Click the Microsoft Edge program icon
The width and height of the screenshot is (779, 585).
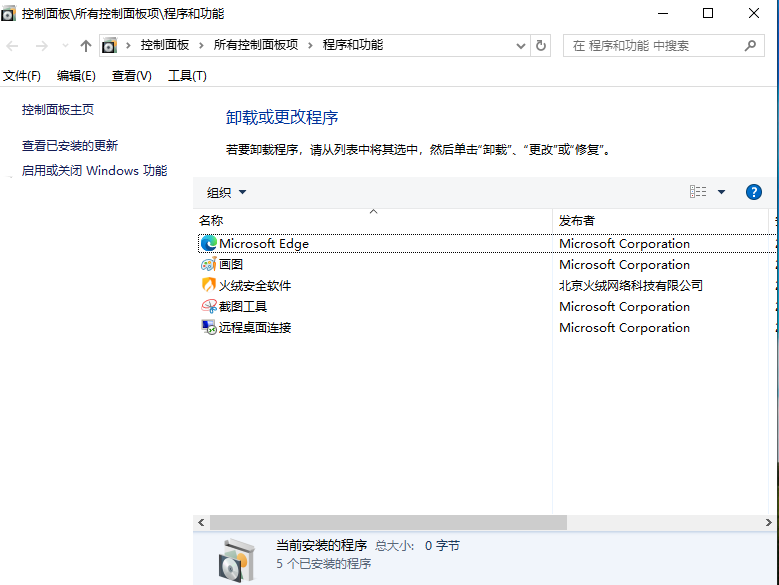coord(209,243)
